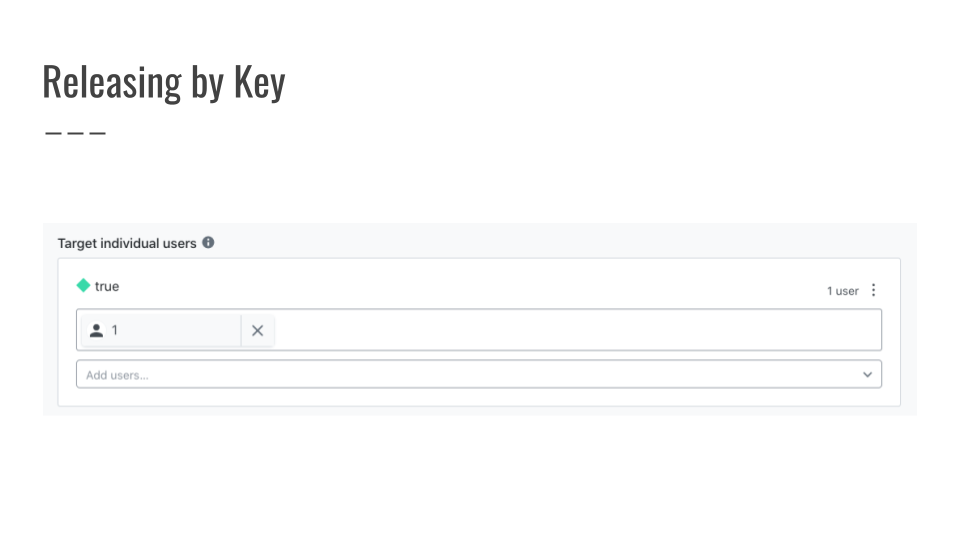Click empty space in targeted users box
Viewport: 960px width, 540px height.
point(576,330)
